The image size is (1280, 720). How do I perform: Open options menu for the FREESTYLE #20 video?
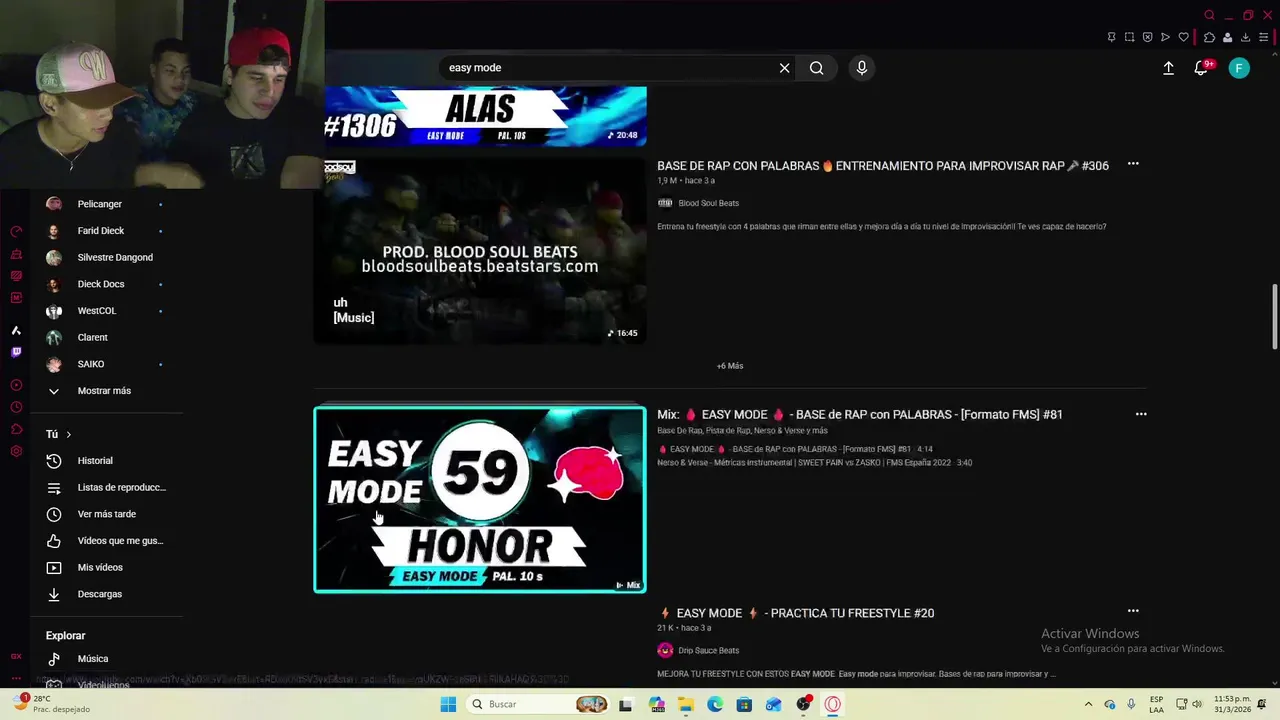[x=1133, y=611]
